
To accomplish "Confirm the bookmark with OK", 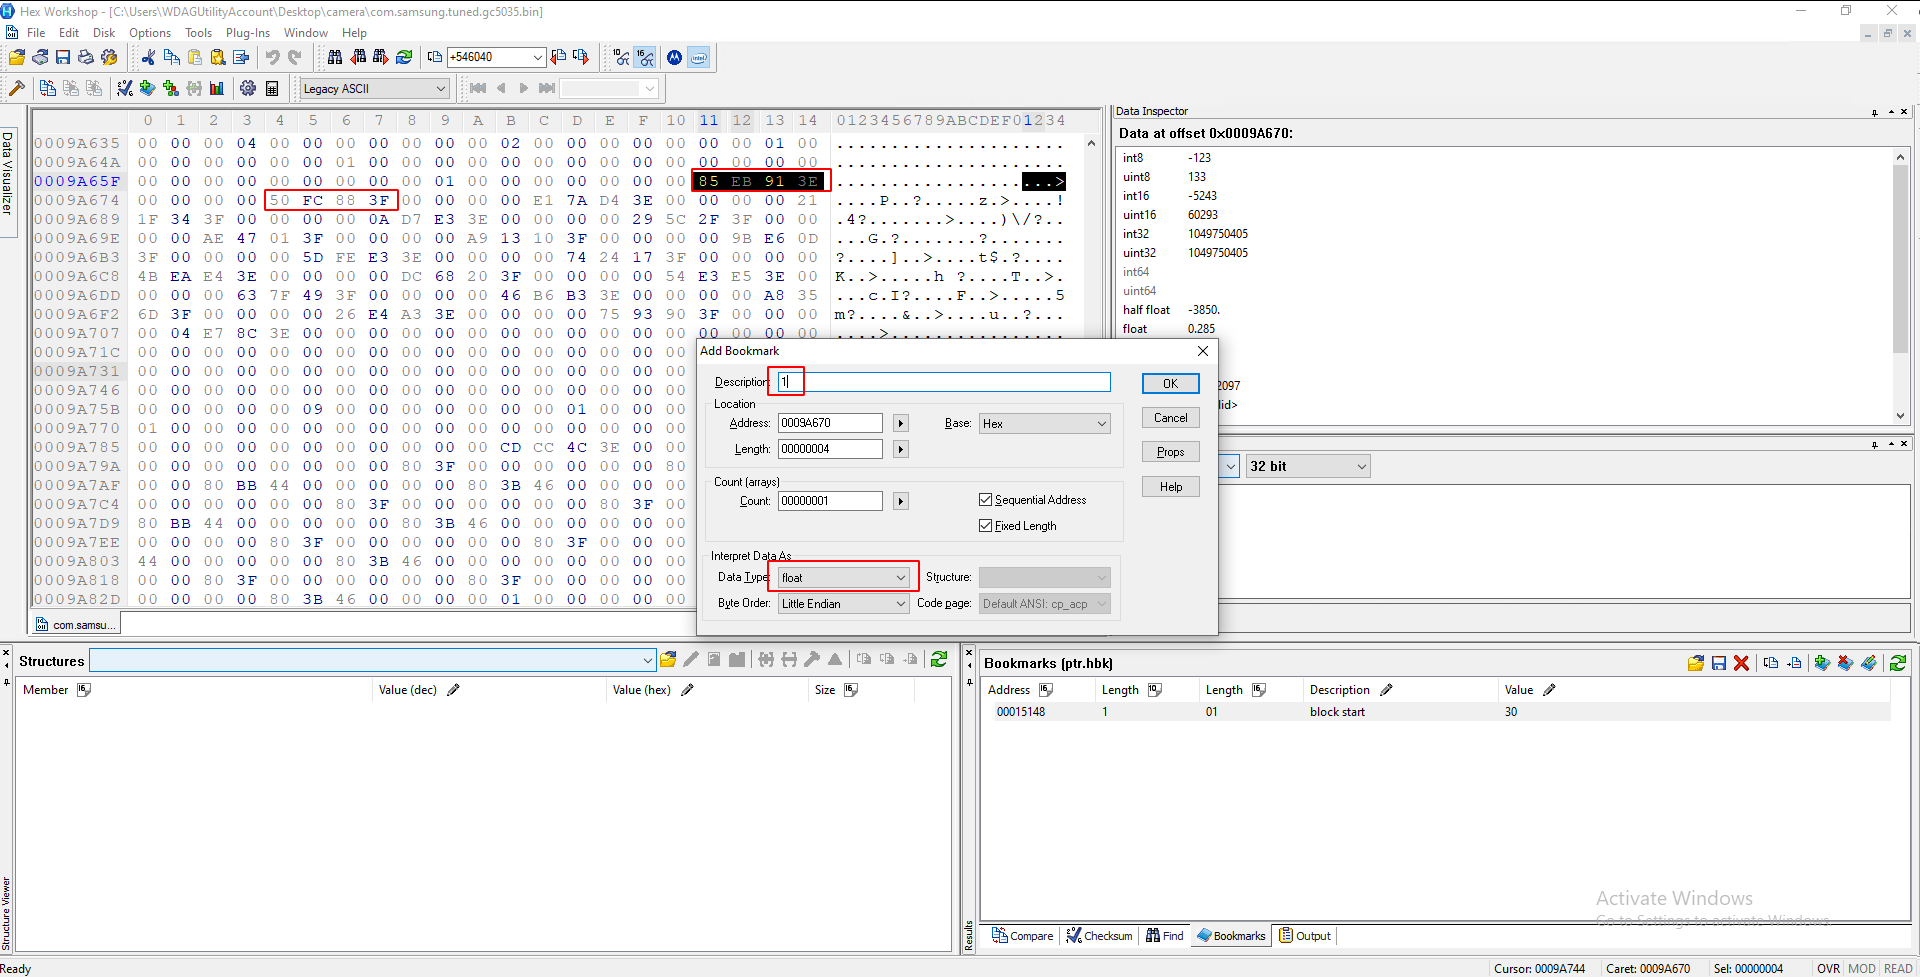I will tap(1170, 384).
